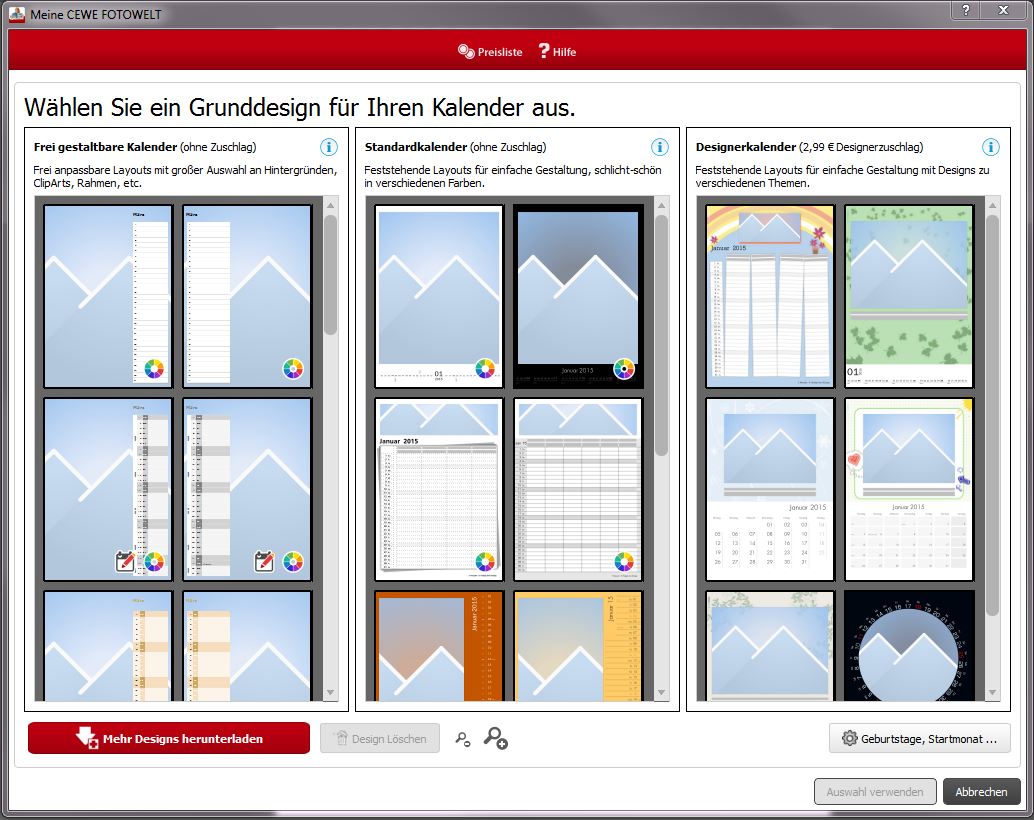The image size is (1034, 820).
Task: Select snowflake blue designer calendar
Action: click(770, 489)
